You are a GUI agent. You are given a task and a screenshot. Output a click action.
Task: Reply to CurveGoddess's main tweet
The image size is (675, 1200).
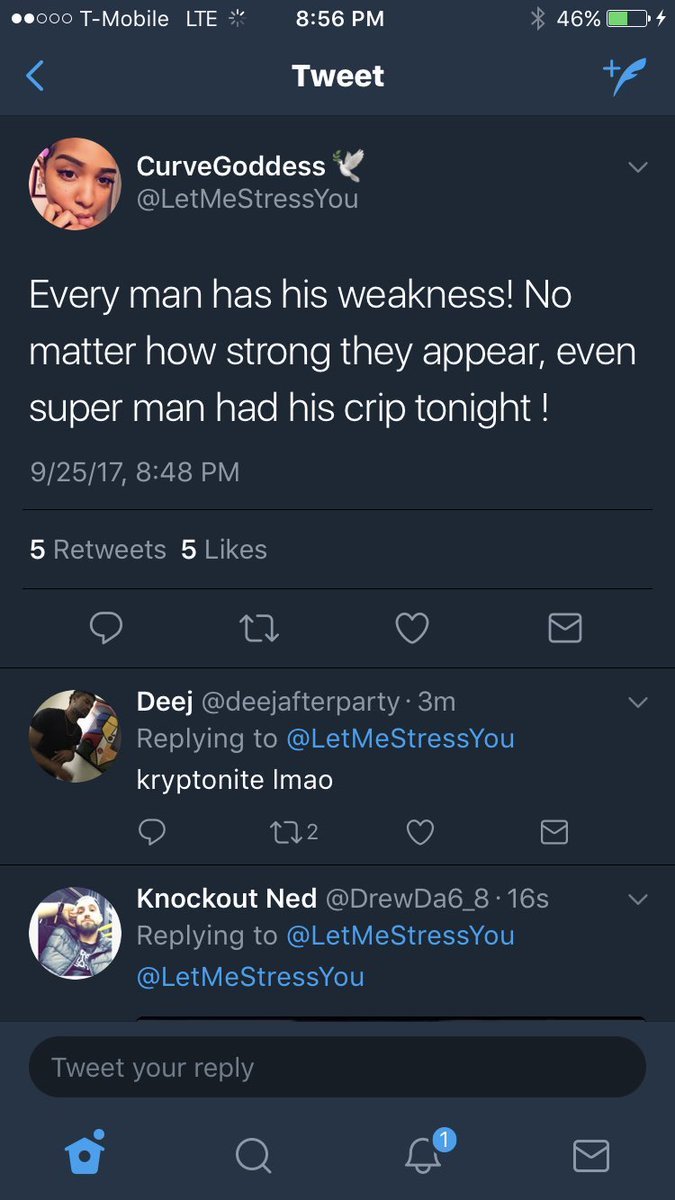(106, 627)
